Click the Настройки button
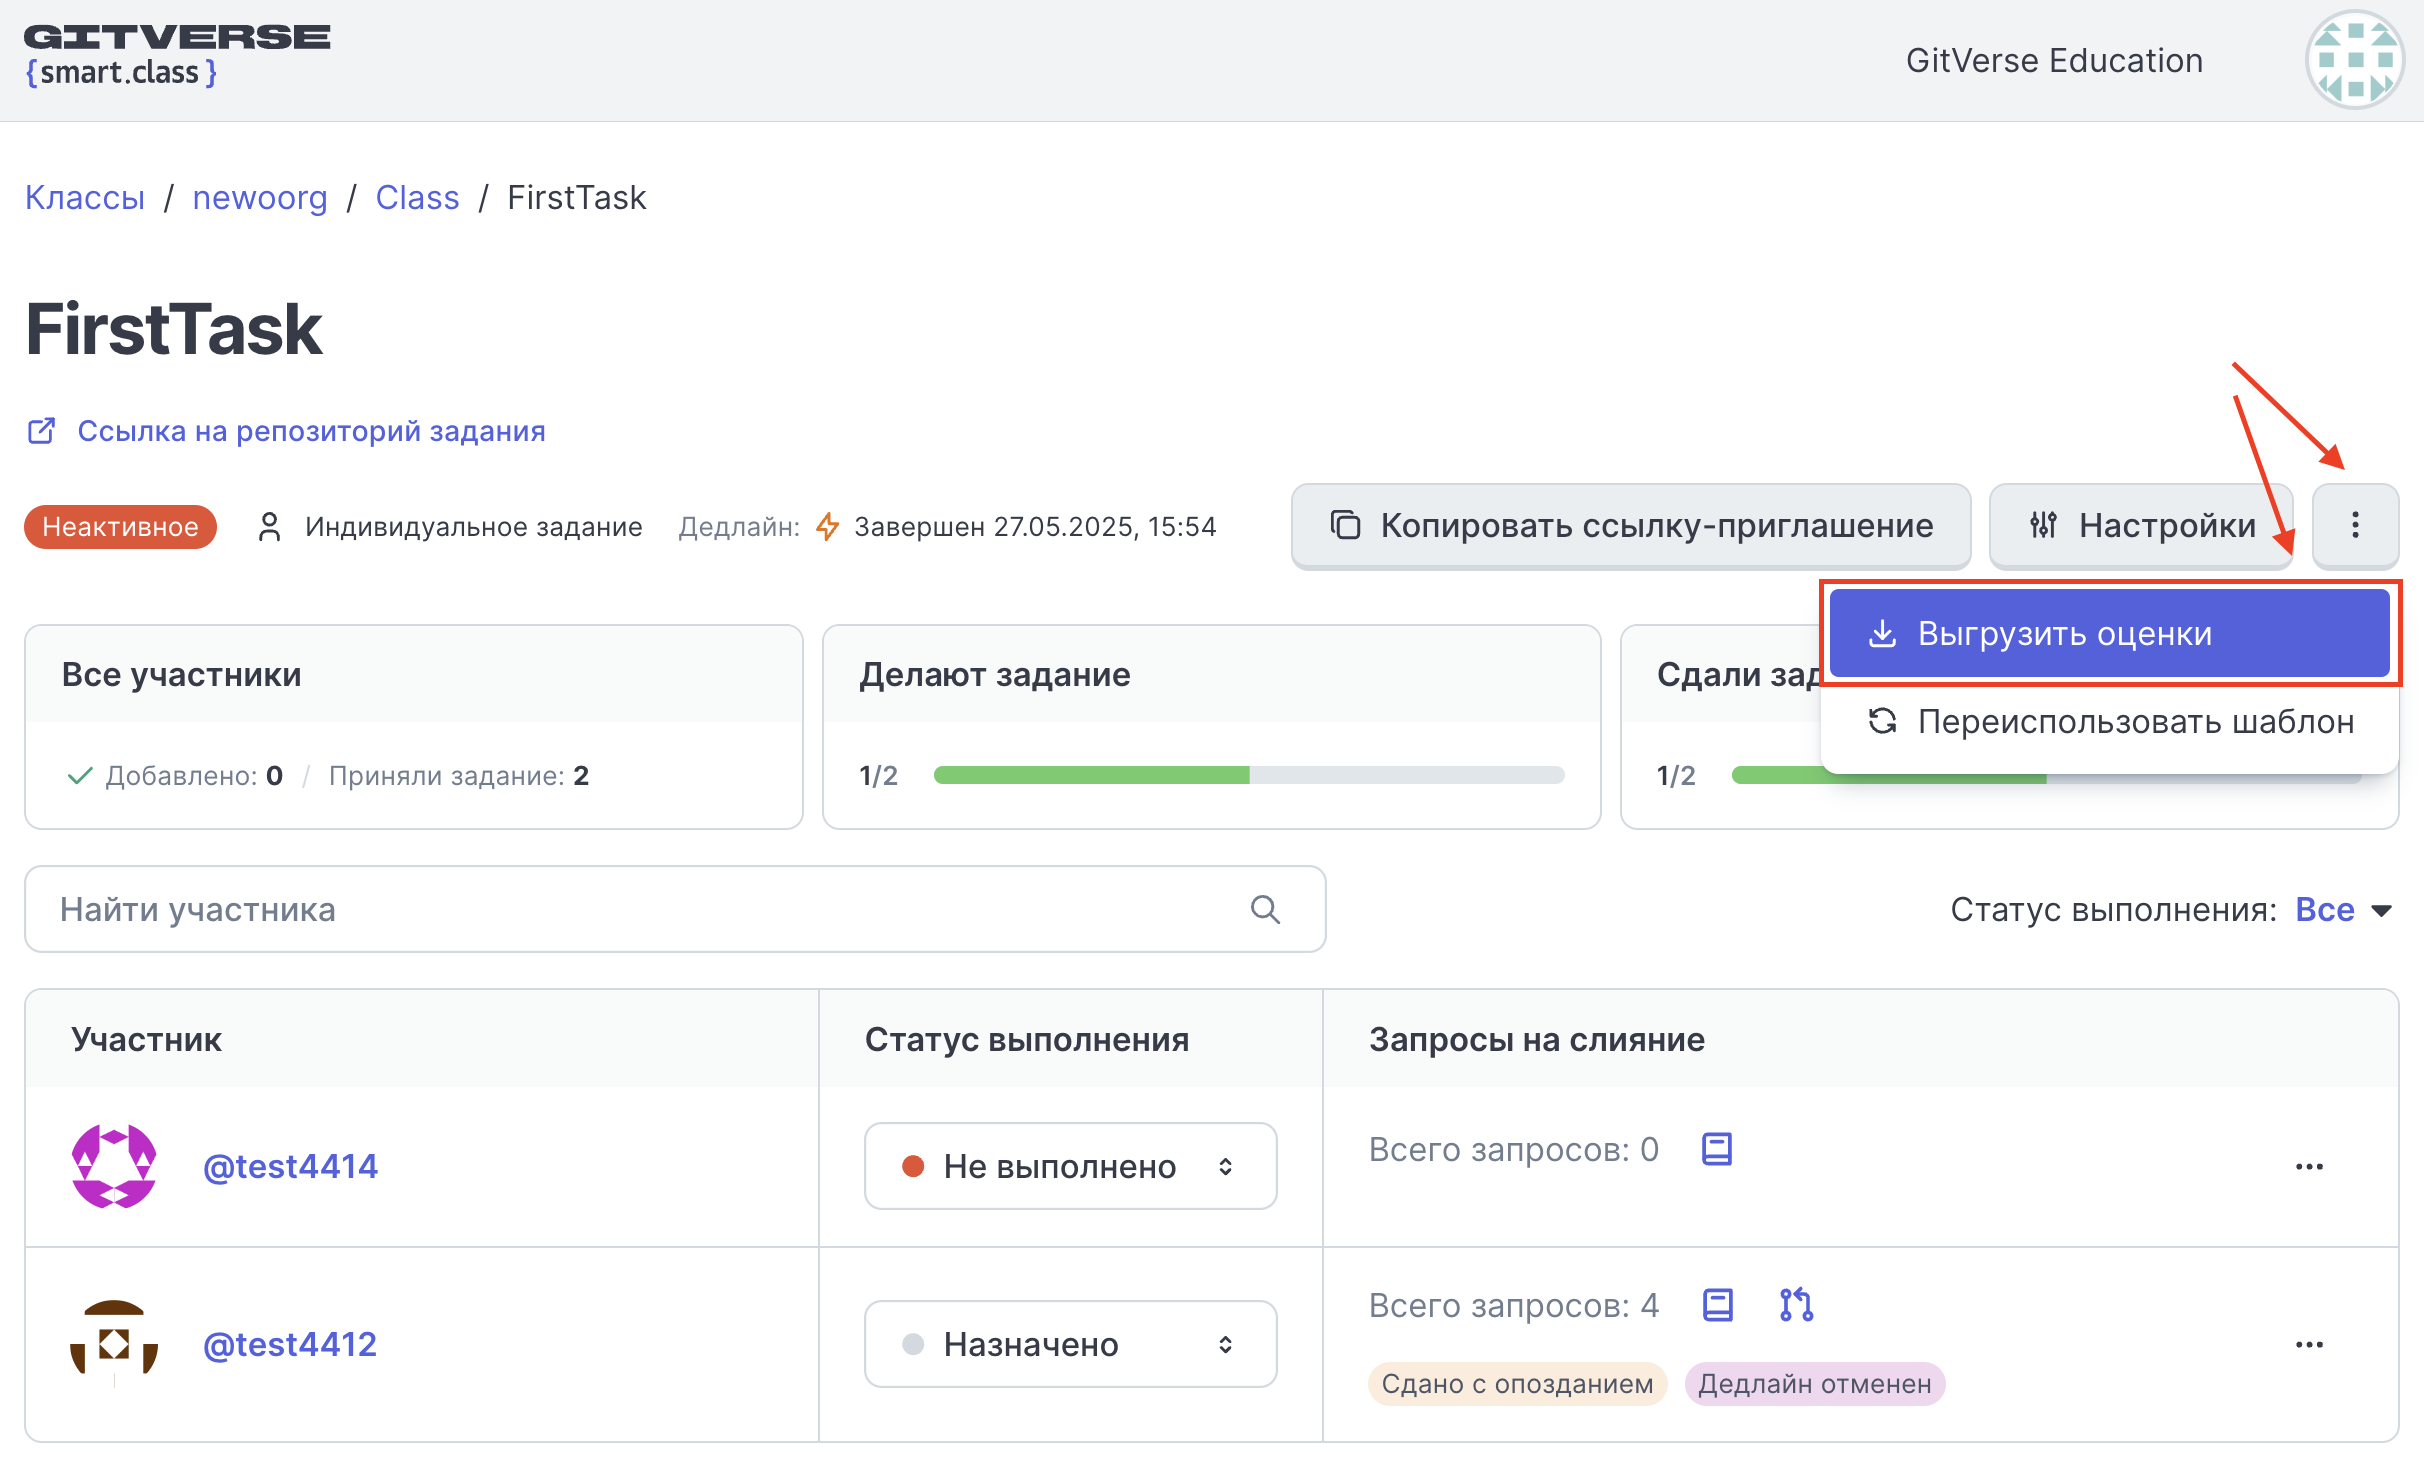2424x1472 pixels. [2141, 526]
